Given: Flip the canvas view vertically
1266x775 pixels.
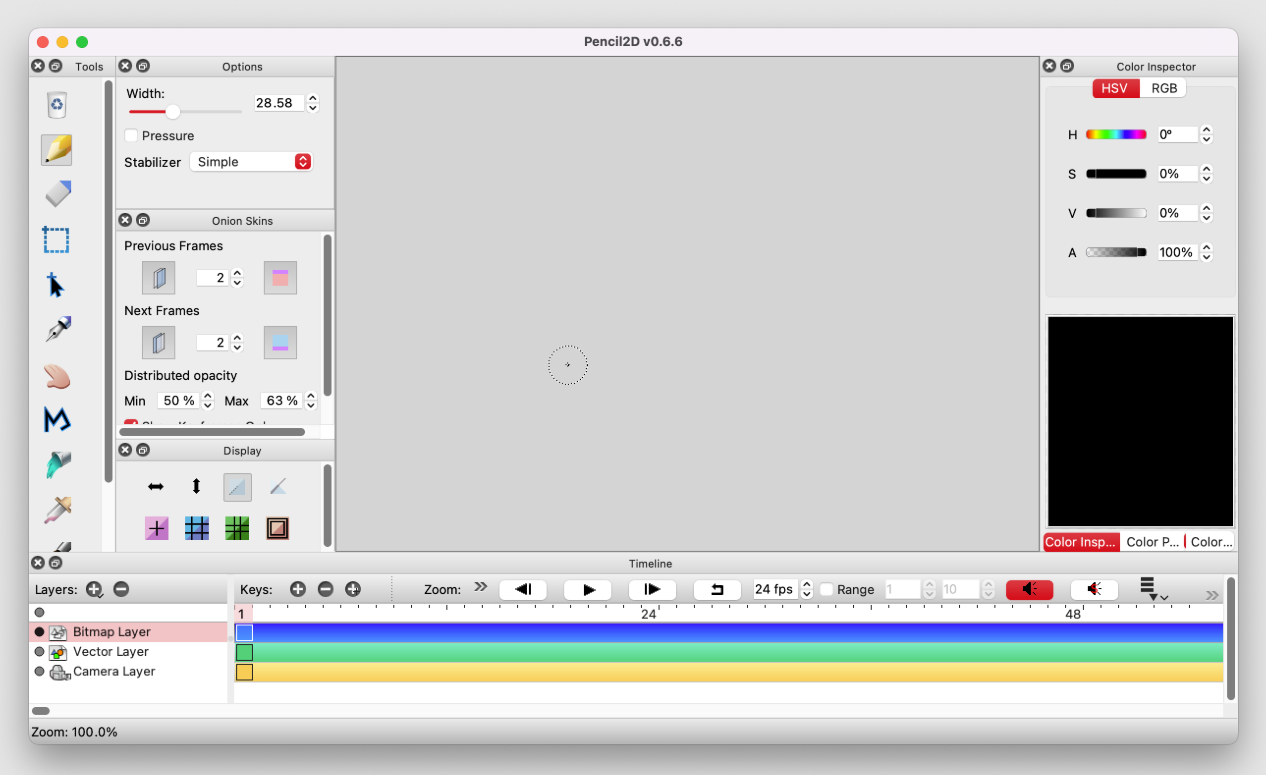Looking at the screenshot, I should (196, 487).
